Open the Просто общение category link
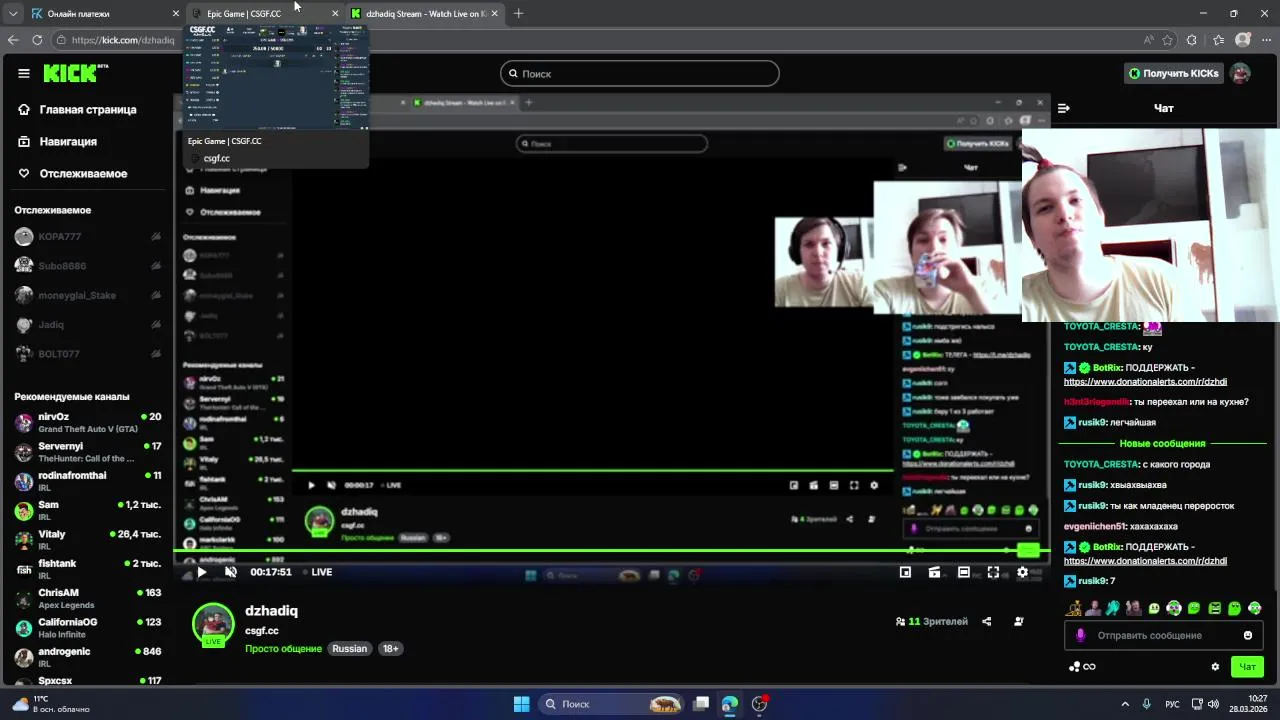The height and width of the screenshot is (720, 1280). [283, 649]
